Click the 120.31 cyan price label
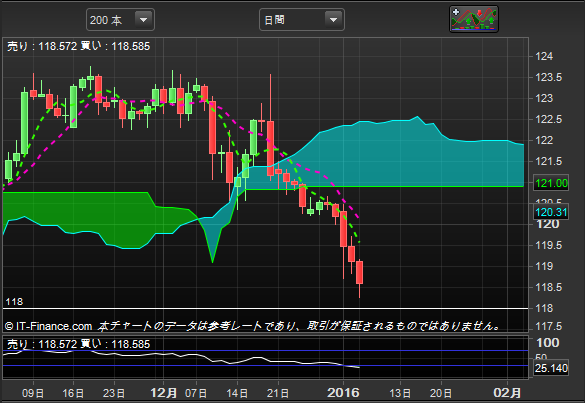The width and height of the screenshot is (585, 403). point(551,212)
